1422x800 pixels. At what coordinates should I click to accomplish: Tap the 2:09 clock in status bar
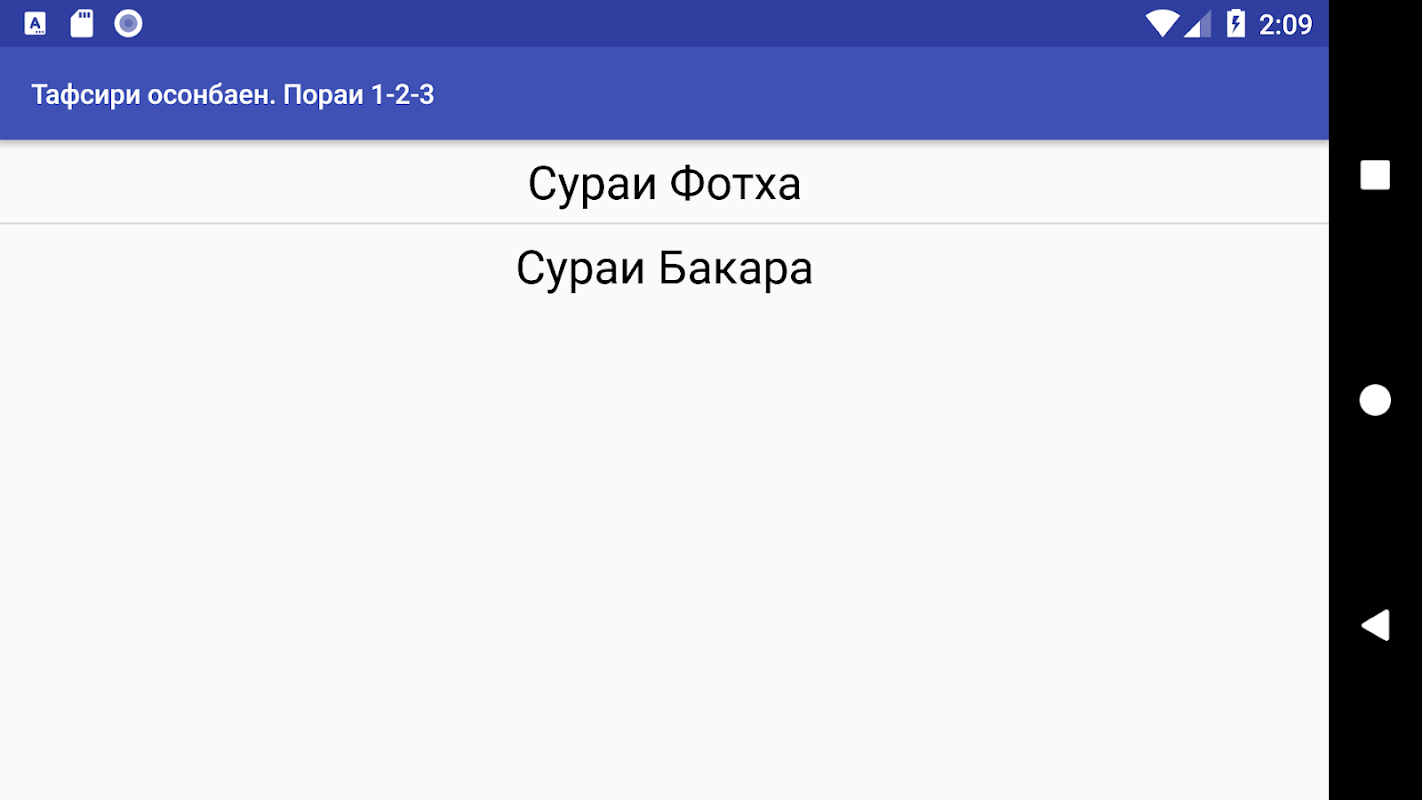(1285, 24)
